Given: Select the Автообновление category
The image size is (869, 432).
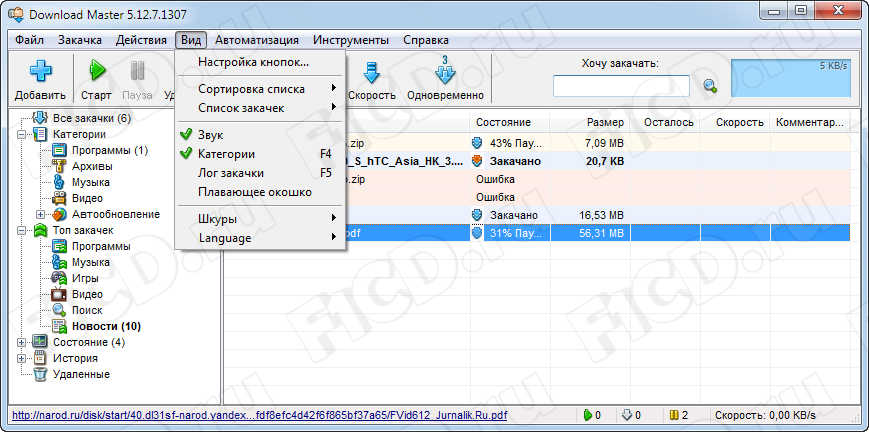Looking at the screenshot, I should point(115,214).
